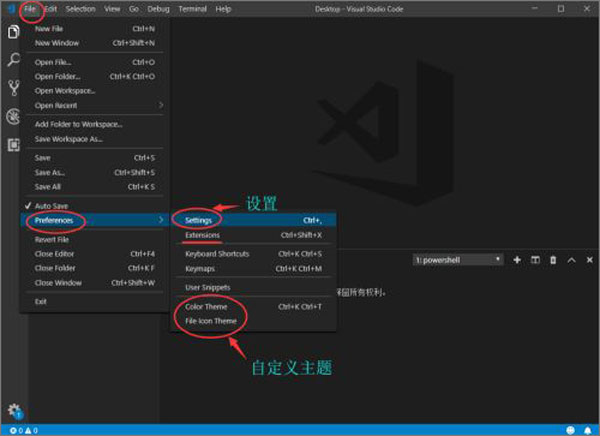600x436 pixels.
Task: Click the feedback smiley in the status bar
Action: point(570,430)
